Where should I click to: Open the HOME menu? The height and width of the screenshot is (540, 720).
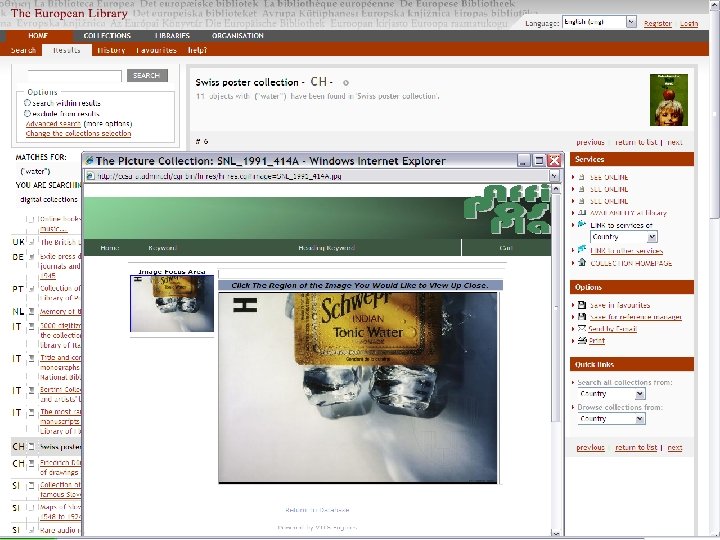pyautogui.click(x=38, y=36)
